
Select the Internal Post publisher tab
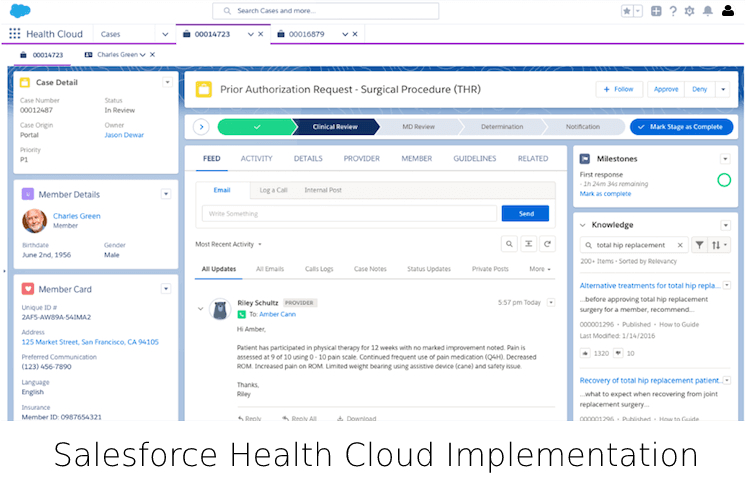click(323, 190)
